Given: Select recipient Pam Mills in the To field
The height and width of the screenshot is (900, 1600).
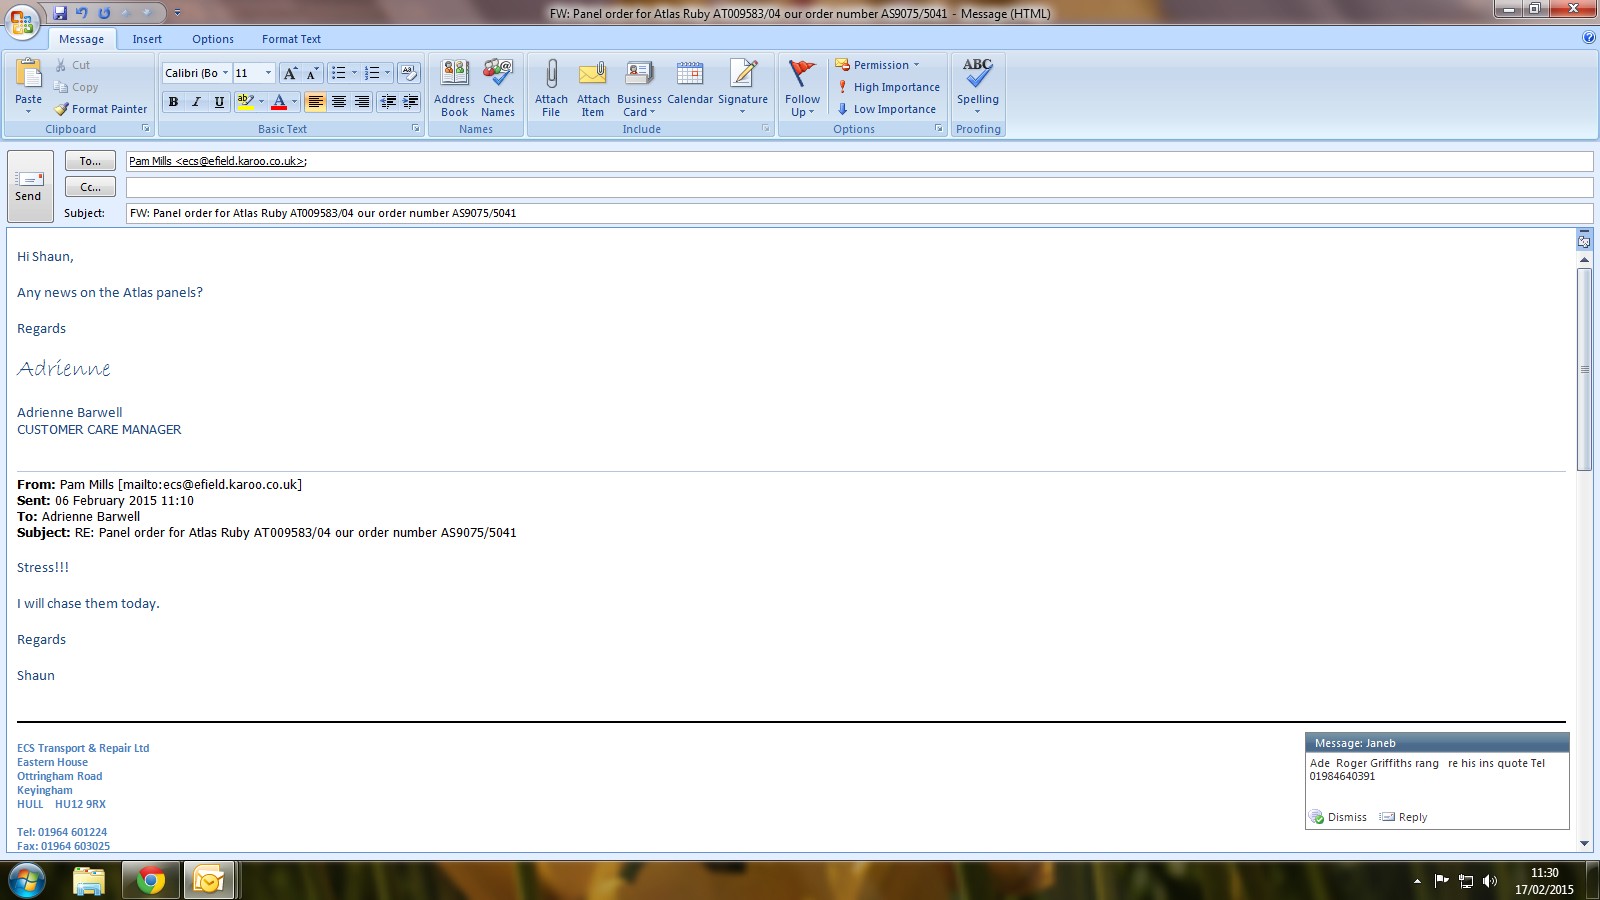Looking at the screenshot, I should (218, 161).
